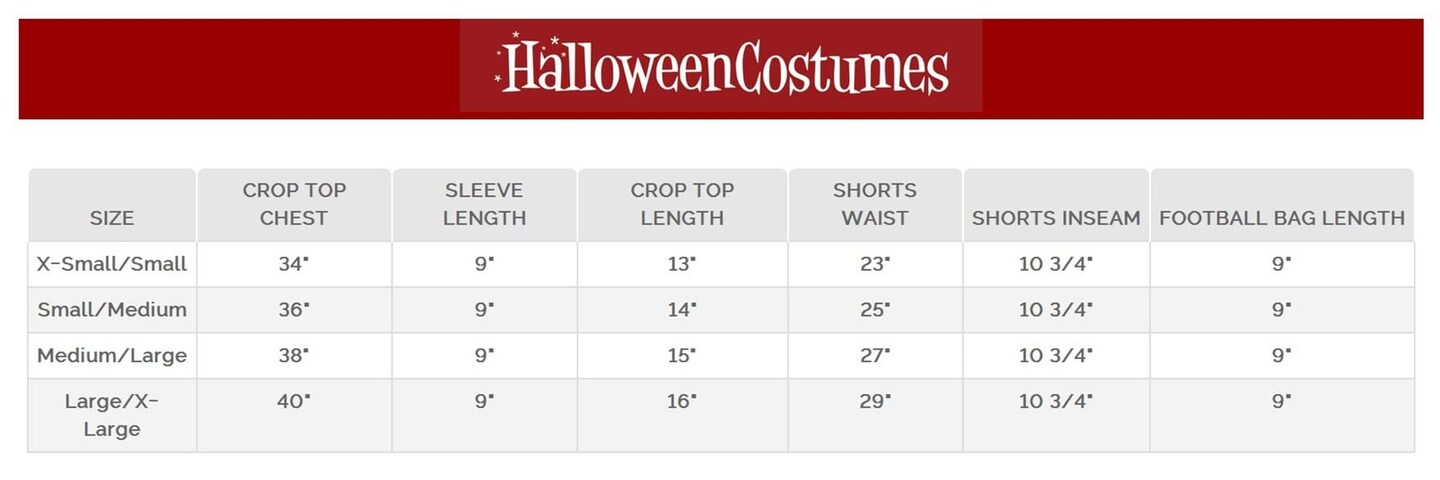1440x480 pixels.
Task: Select the 16" crop top length cell
Action: (x=682, y=401)
